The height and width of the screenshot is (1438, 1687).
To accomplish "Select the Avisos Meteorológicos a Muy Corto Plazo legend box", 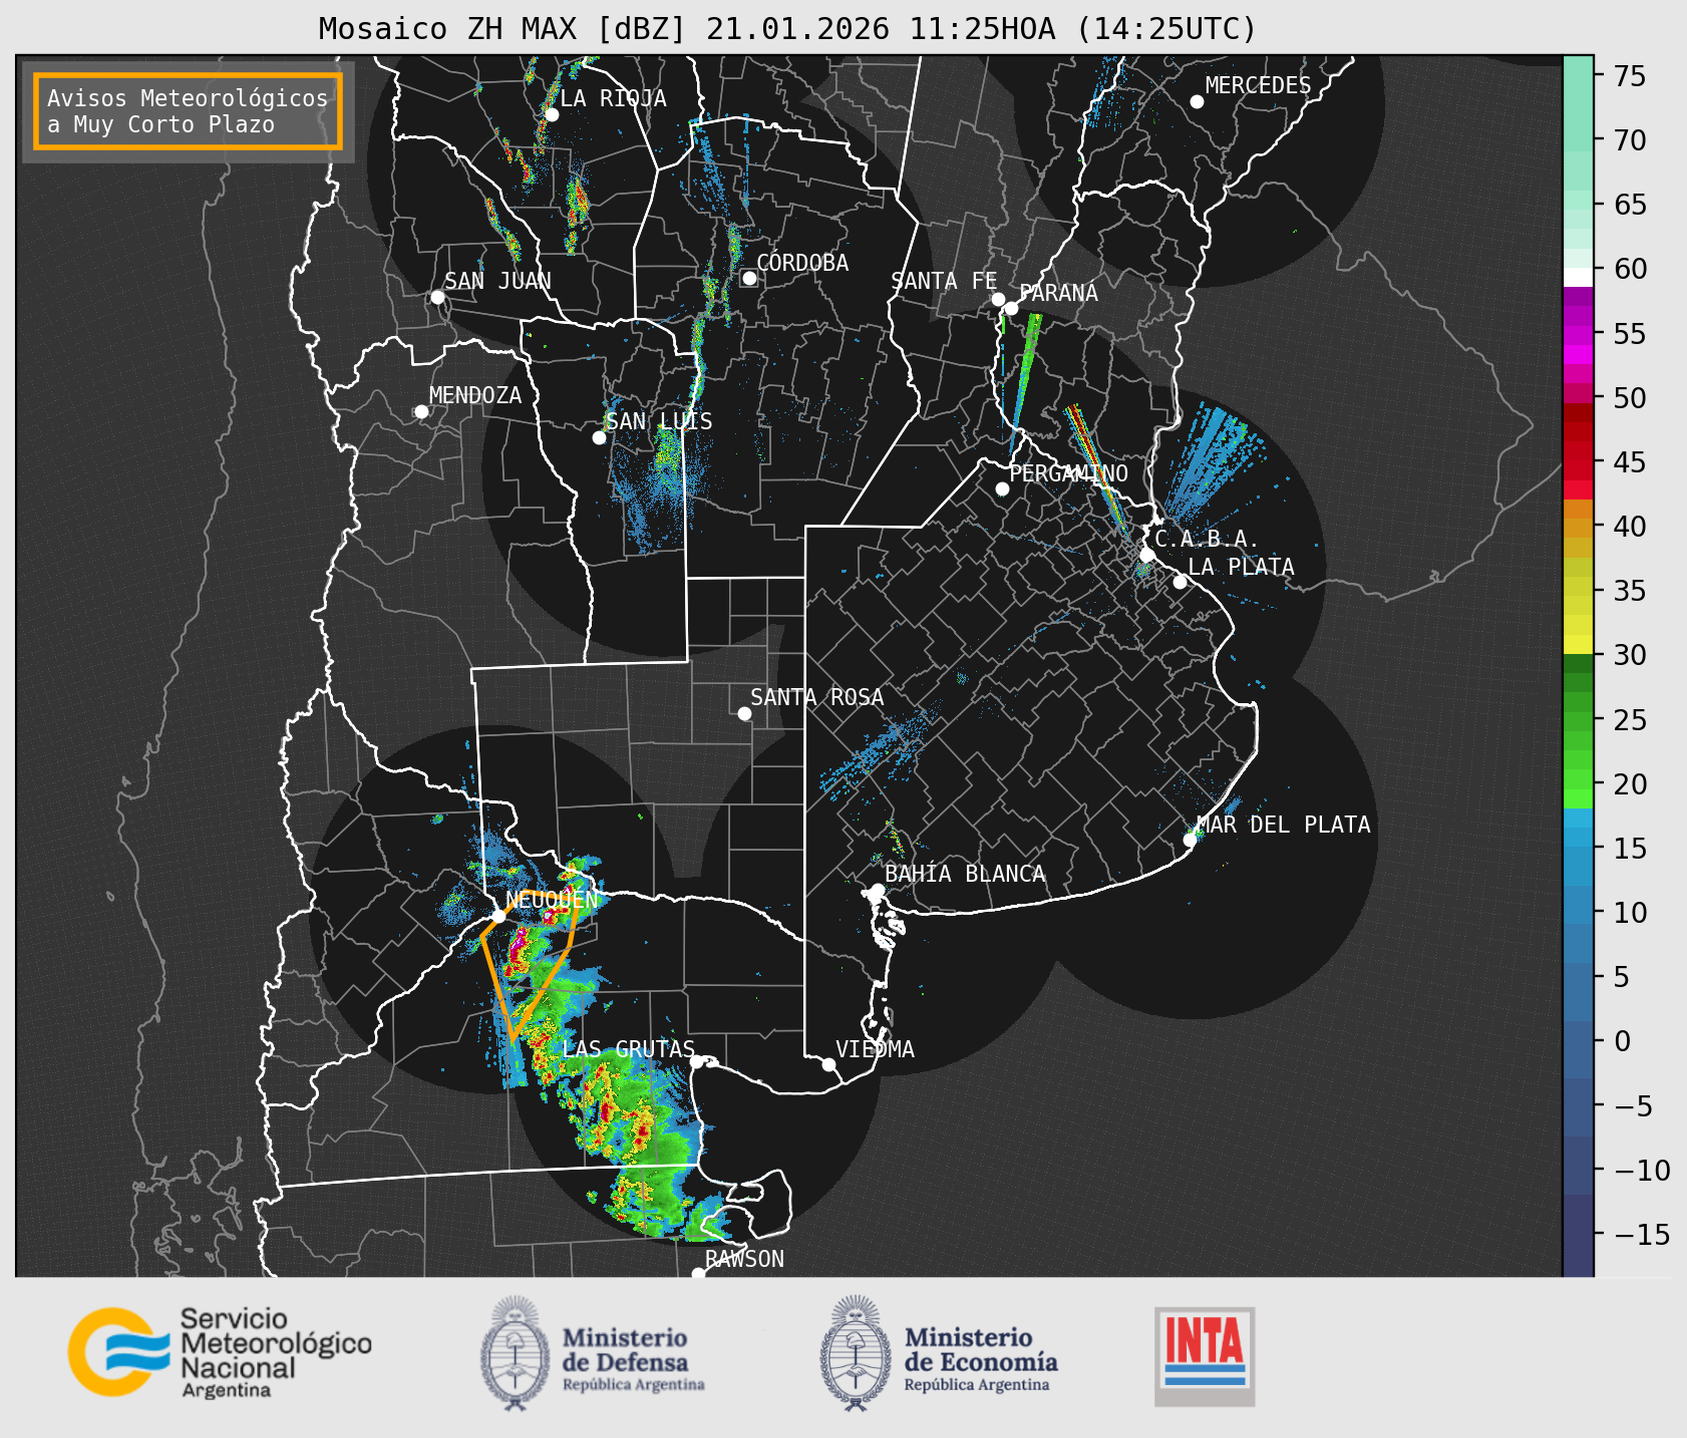I will [x=188, y=111].
